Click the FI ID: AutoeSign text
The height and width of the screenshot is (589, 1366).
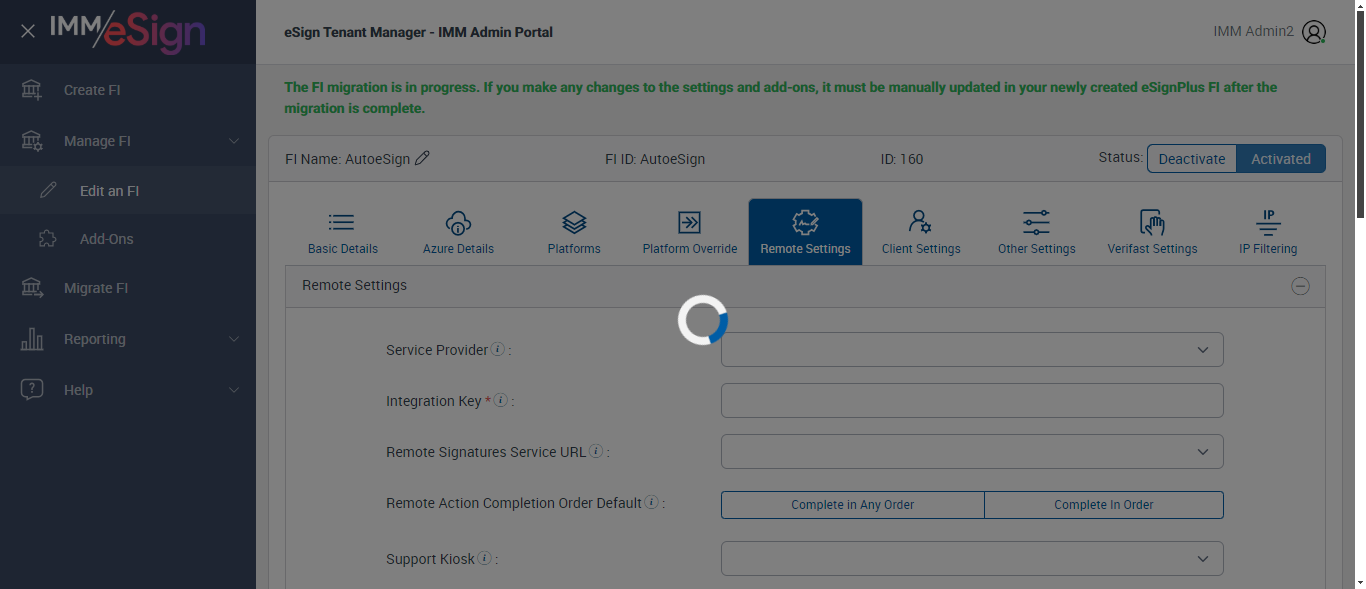[x=655, y=159]
